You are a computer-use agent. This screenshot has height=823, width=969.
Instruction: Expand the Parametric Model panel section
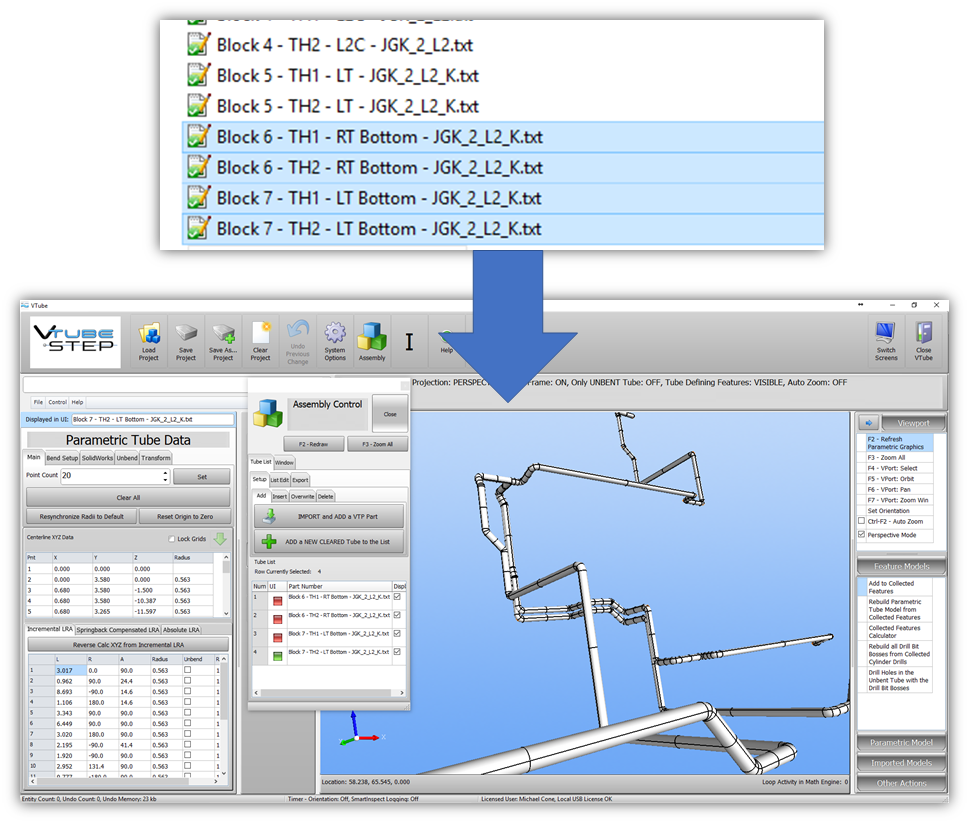coord(901,743)
